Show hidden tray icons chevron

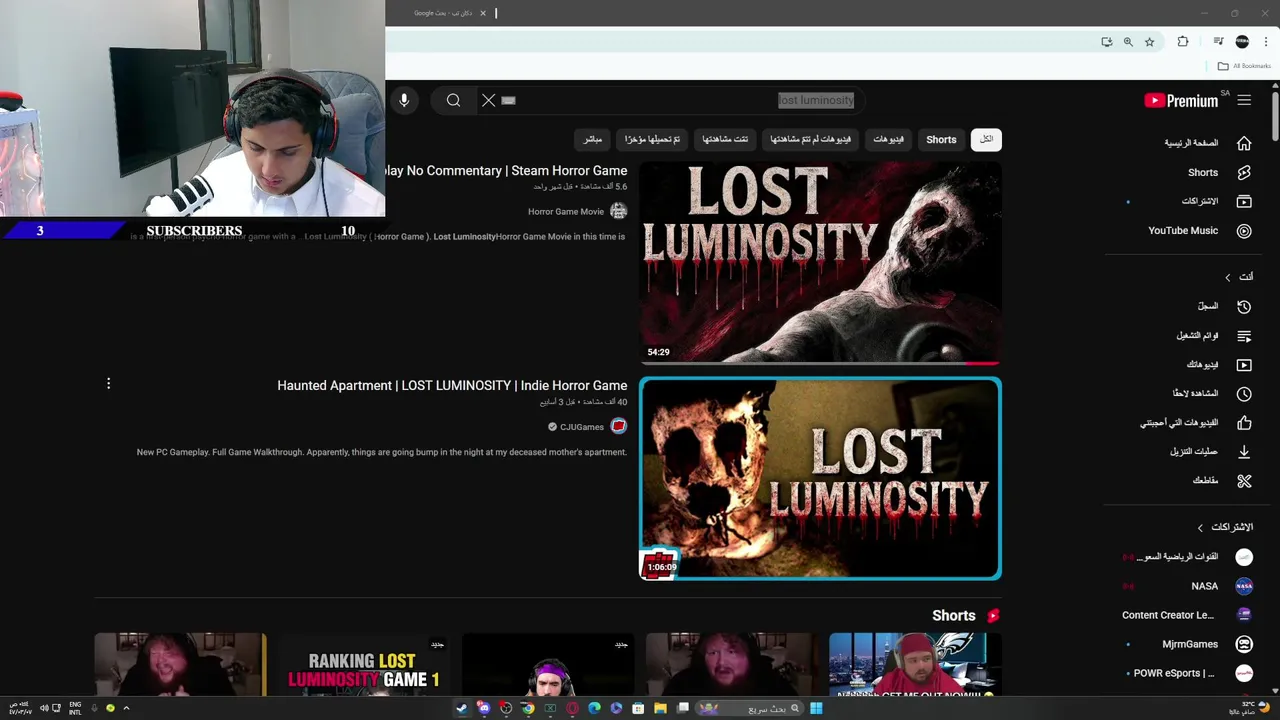click(x=126, y=708)
